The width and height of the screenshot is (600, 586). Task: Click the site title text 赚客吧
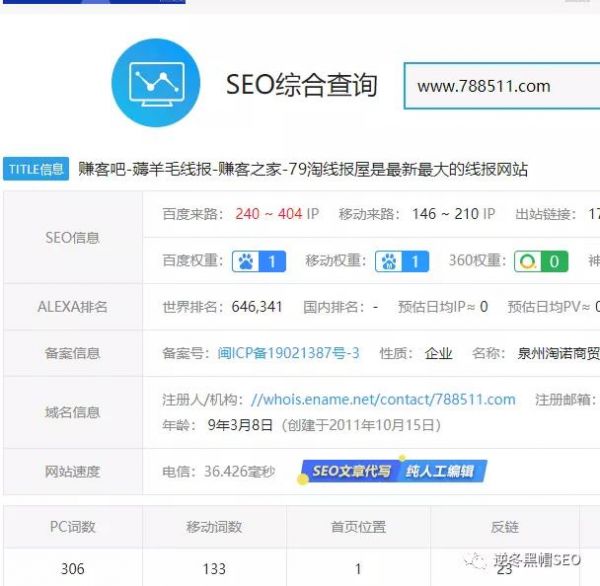click(x=100, y=169)
